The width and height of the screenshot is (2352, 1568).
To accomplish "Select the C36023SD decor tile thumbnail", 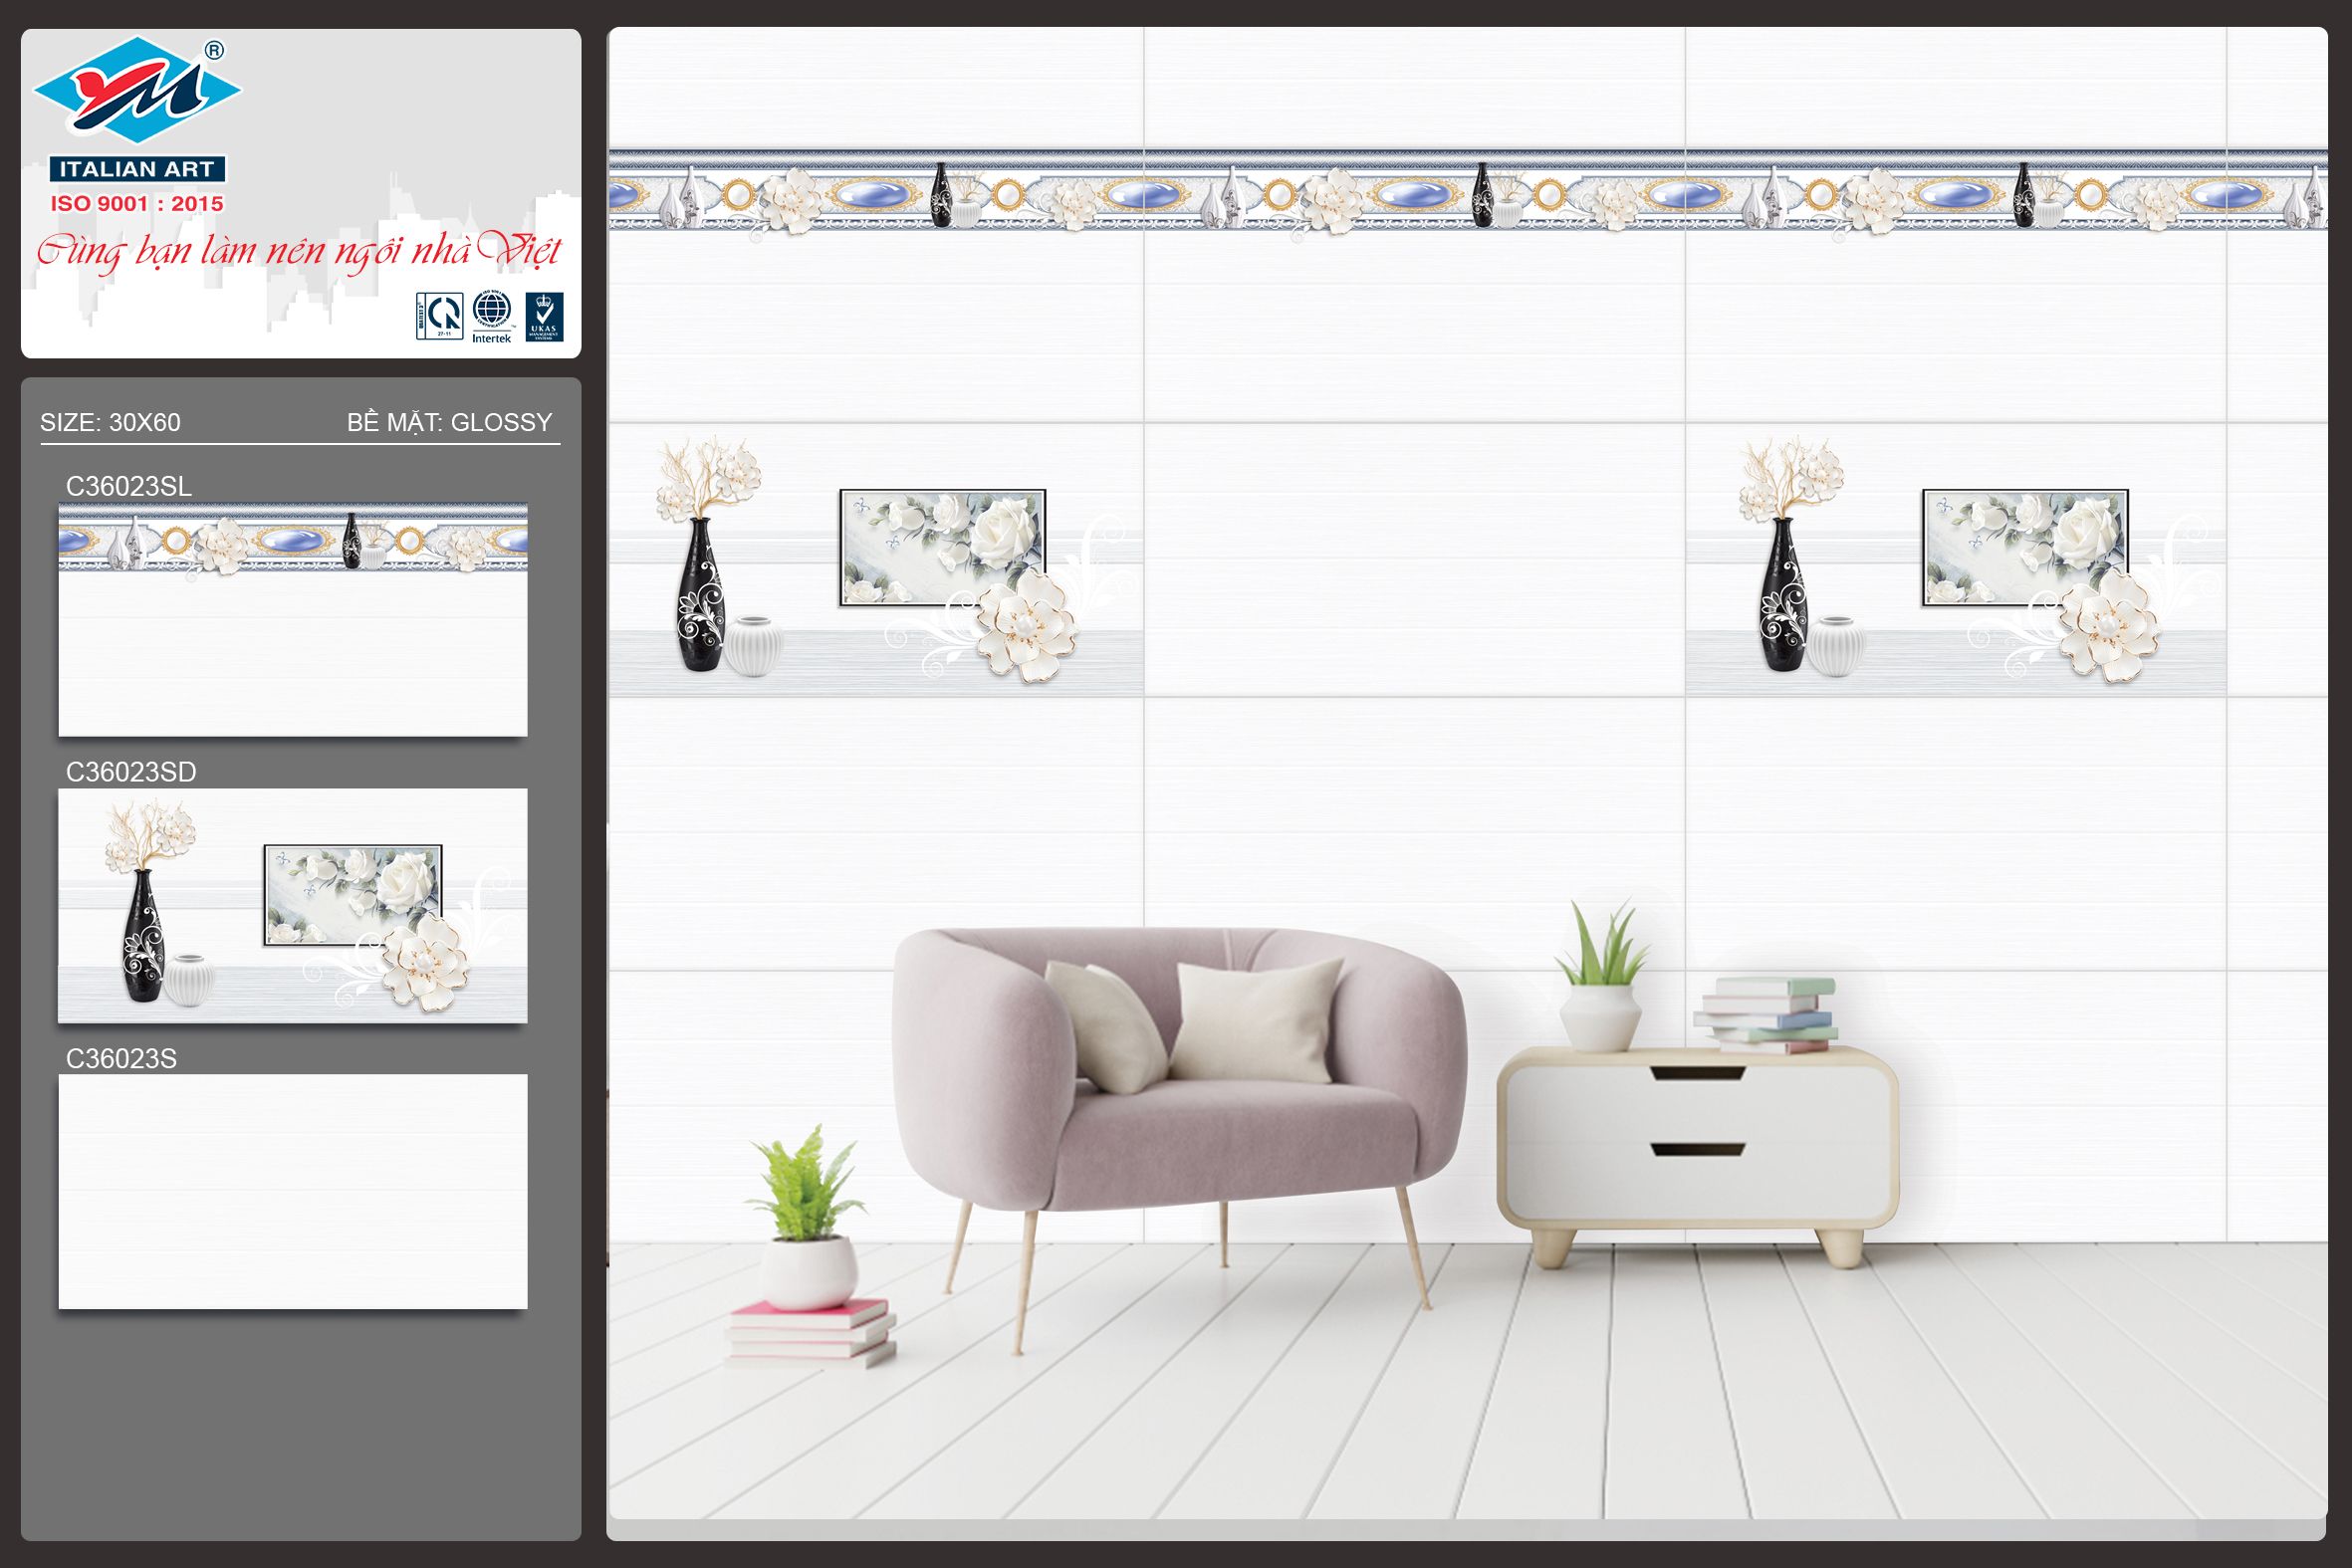I will coord(292,906).
